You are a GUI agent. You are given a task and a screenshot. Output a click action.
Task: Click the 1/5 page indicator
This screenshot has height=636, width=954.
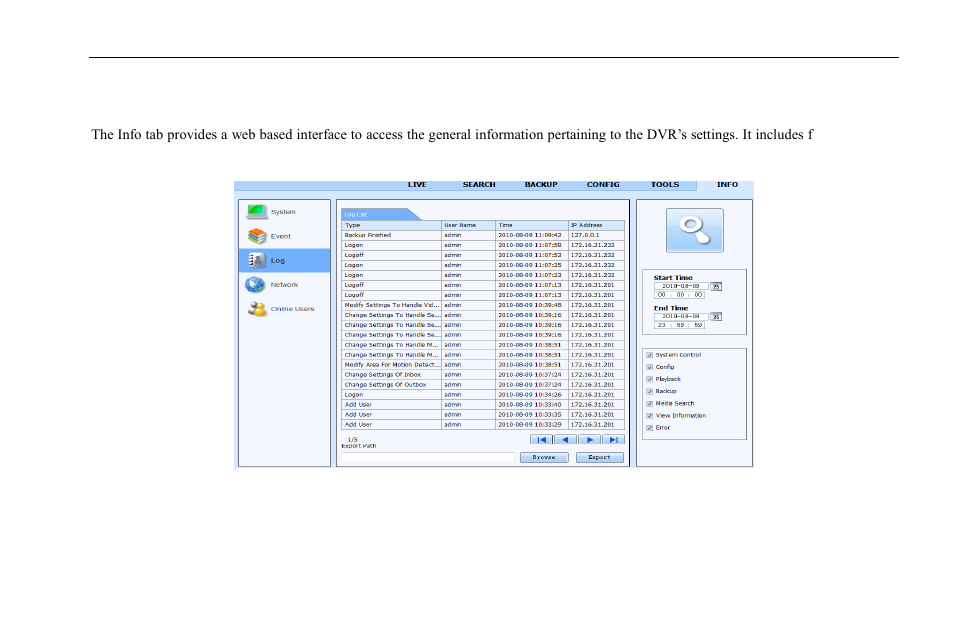click(x=352, y=439)
